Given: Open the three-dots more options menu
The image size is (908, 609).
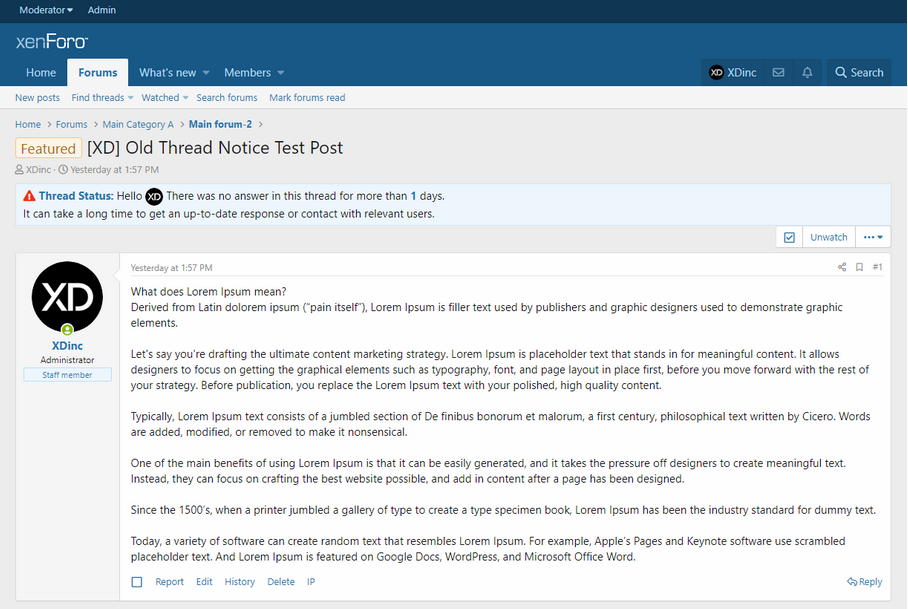Looking at the screenshot, I should point(873,237).
